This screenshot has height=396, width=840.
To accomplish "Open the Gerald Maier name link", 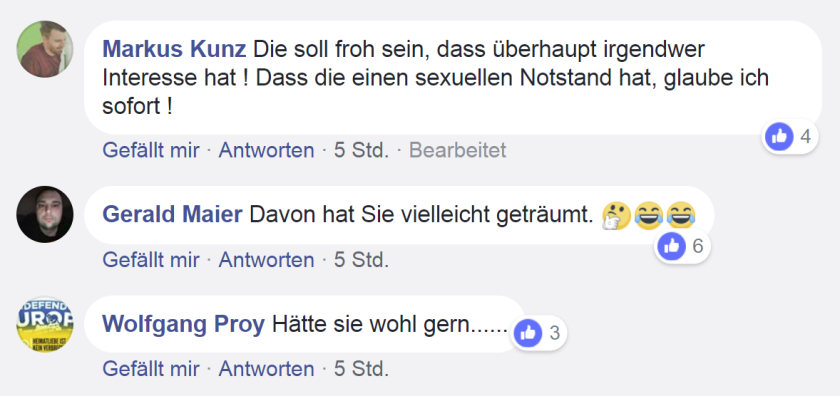I will (172, 215).
